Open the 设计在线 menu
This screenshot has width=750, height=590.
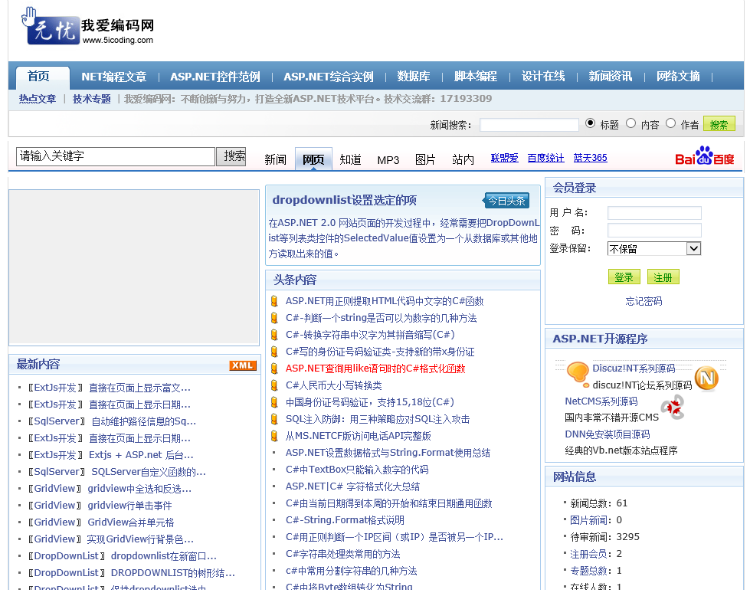[543, 77]
